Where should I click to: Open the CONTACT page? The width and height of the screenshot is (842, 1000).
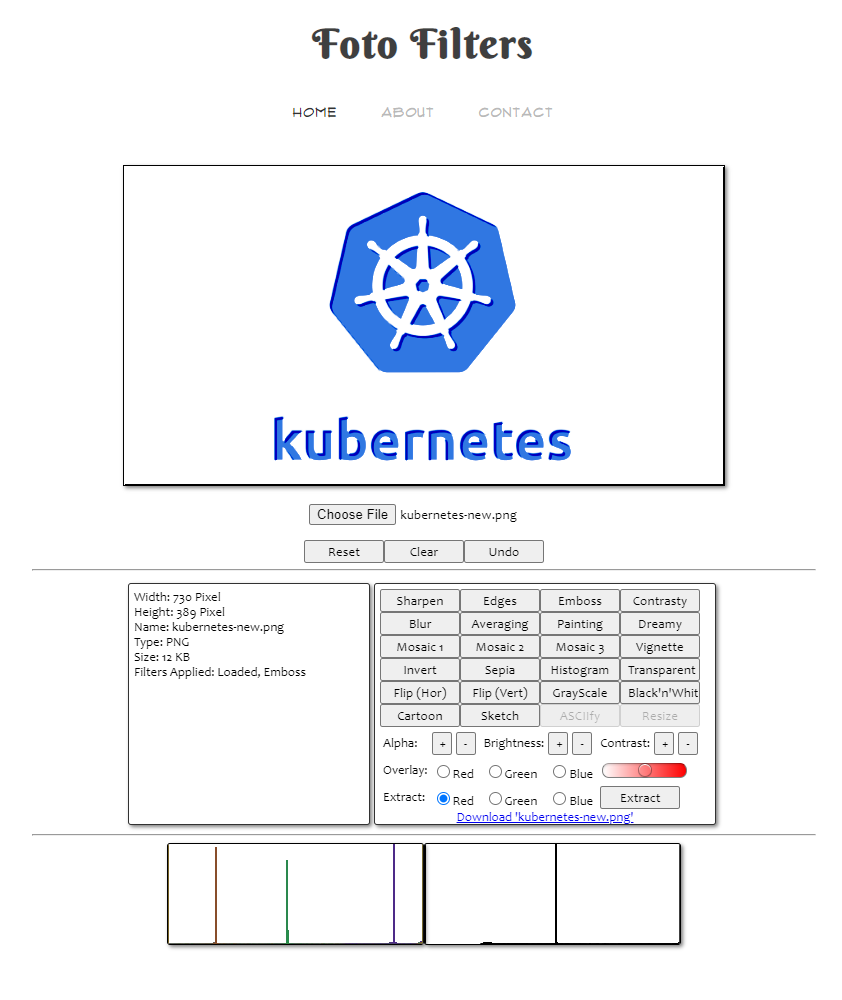515,112
